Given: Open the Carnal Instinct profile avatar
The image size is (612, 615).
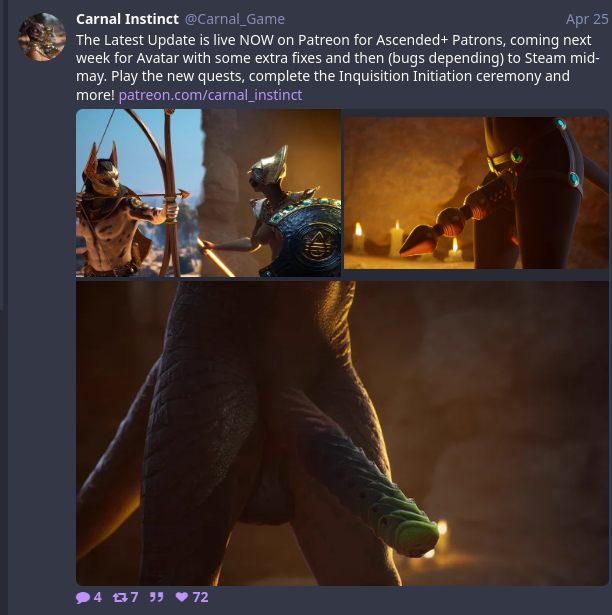Looking at the screenshot, I should [x=42, y=37].
